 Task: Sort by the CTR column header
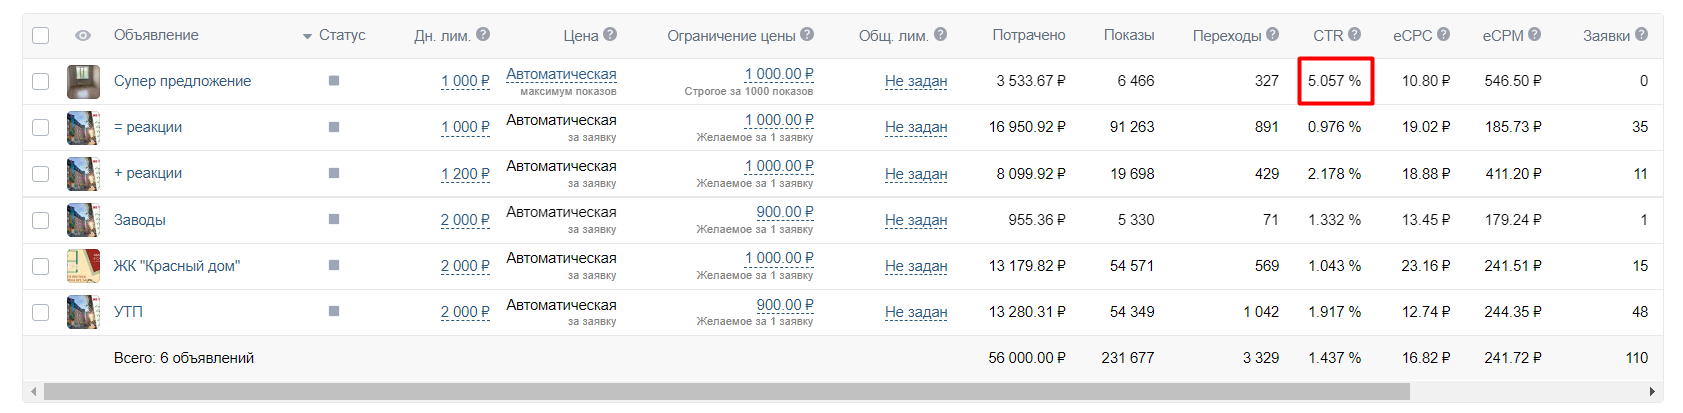(1328, 35)
